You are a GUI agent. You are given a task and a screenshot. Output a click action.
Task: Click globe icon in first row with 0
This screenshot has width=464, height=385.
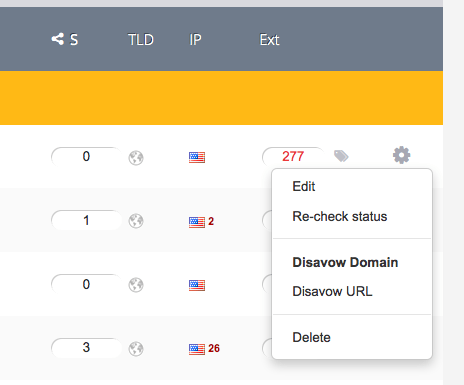136,158
